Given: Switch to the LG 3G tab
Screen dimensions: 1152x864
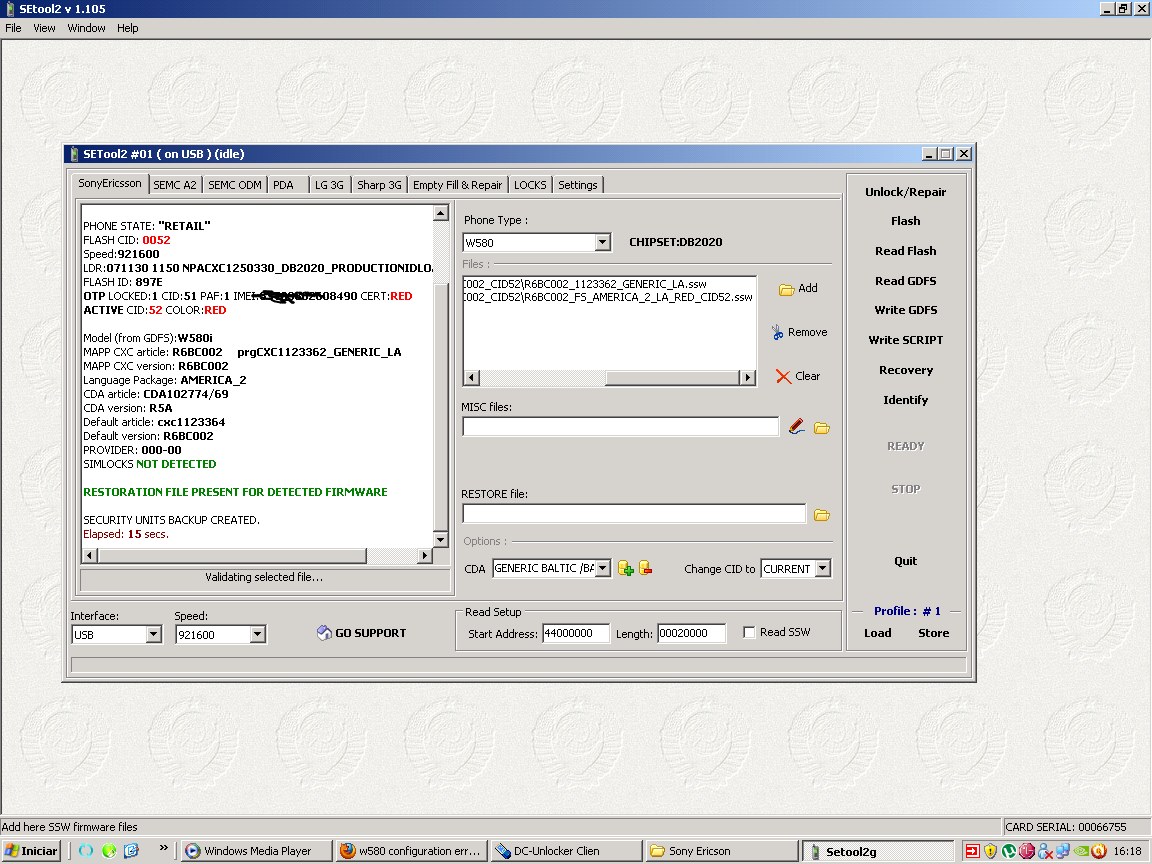Looking at the screenshot, I should pos(329,185).
